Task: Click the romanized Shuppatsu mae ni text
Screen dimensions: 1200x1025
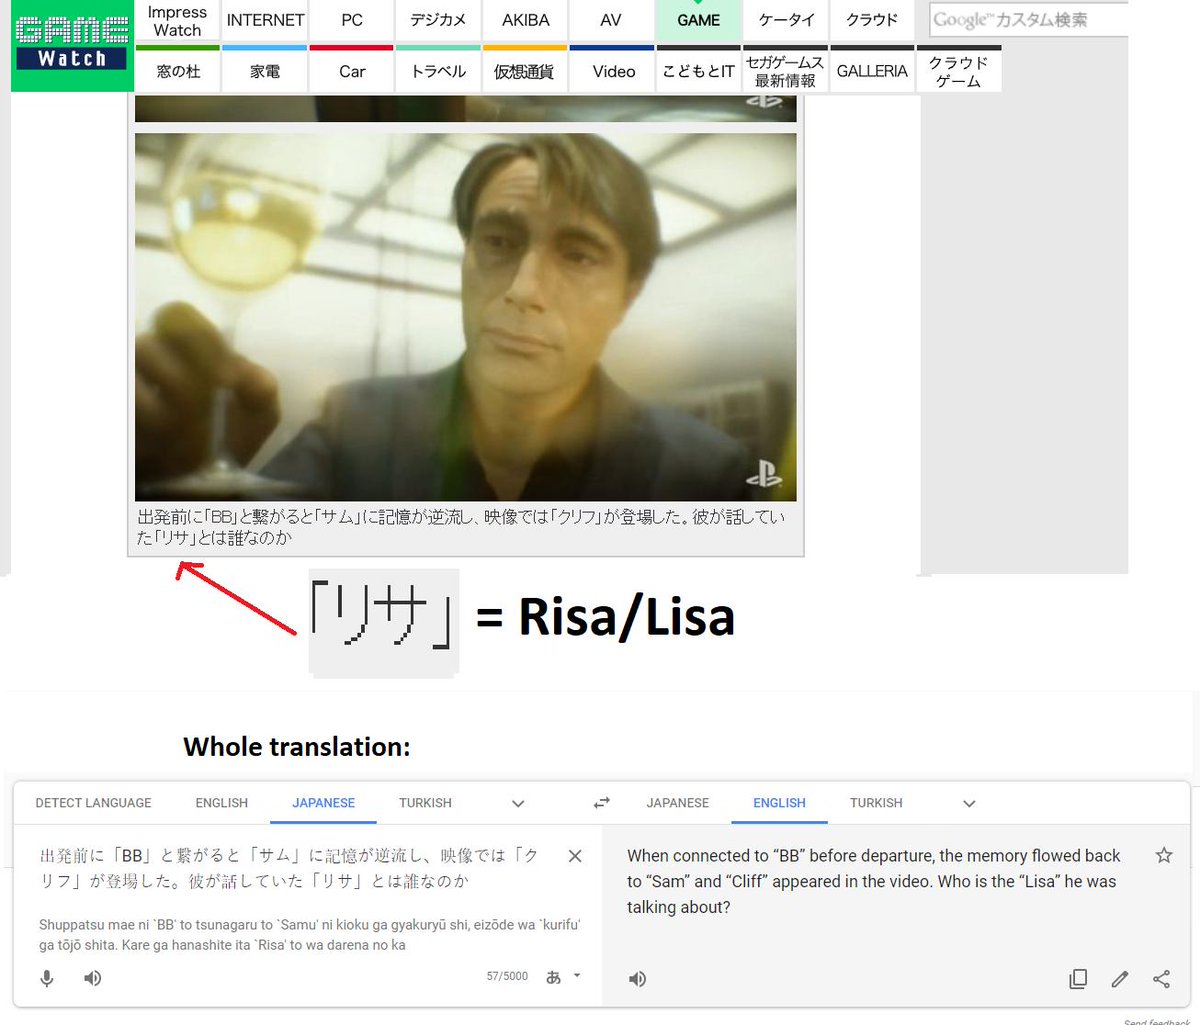Action: 309,934
